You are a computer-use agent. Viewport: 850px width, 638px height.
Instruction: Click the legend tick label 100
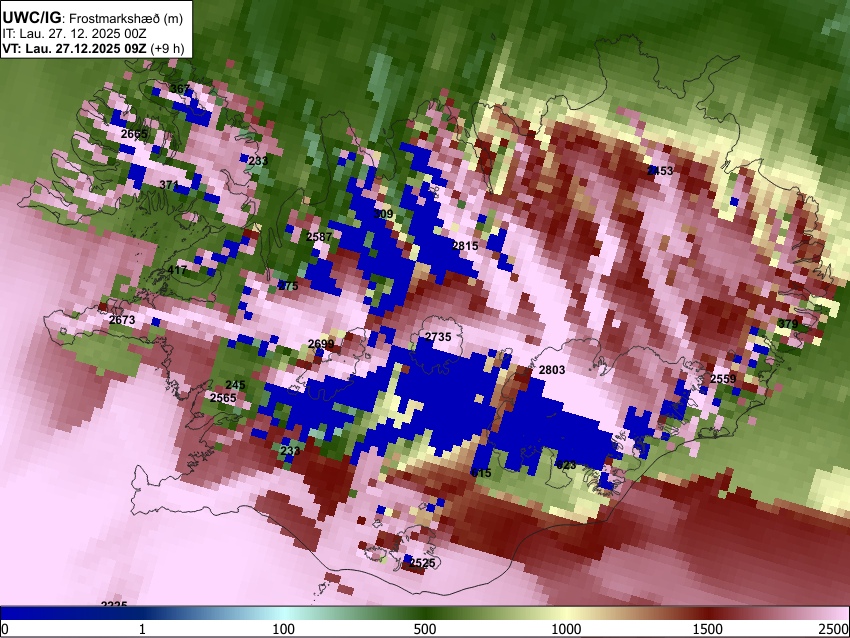point(284,629)
